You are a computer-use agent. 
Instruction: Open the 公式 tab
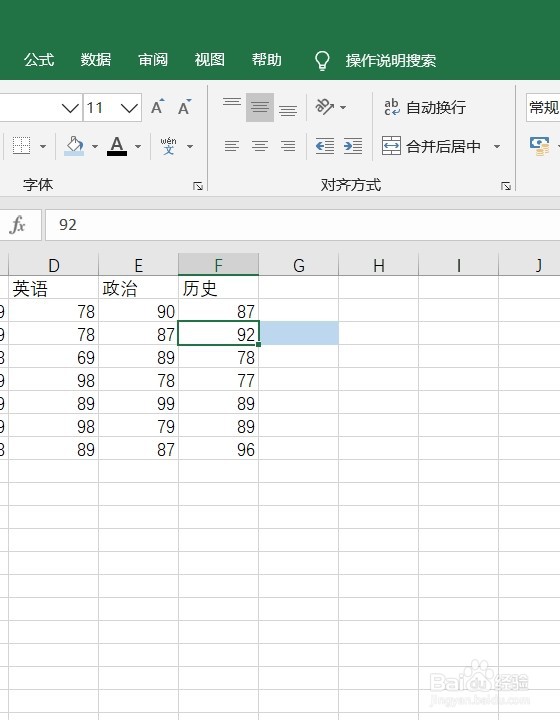pyautogui.click(x=39, y=60)
